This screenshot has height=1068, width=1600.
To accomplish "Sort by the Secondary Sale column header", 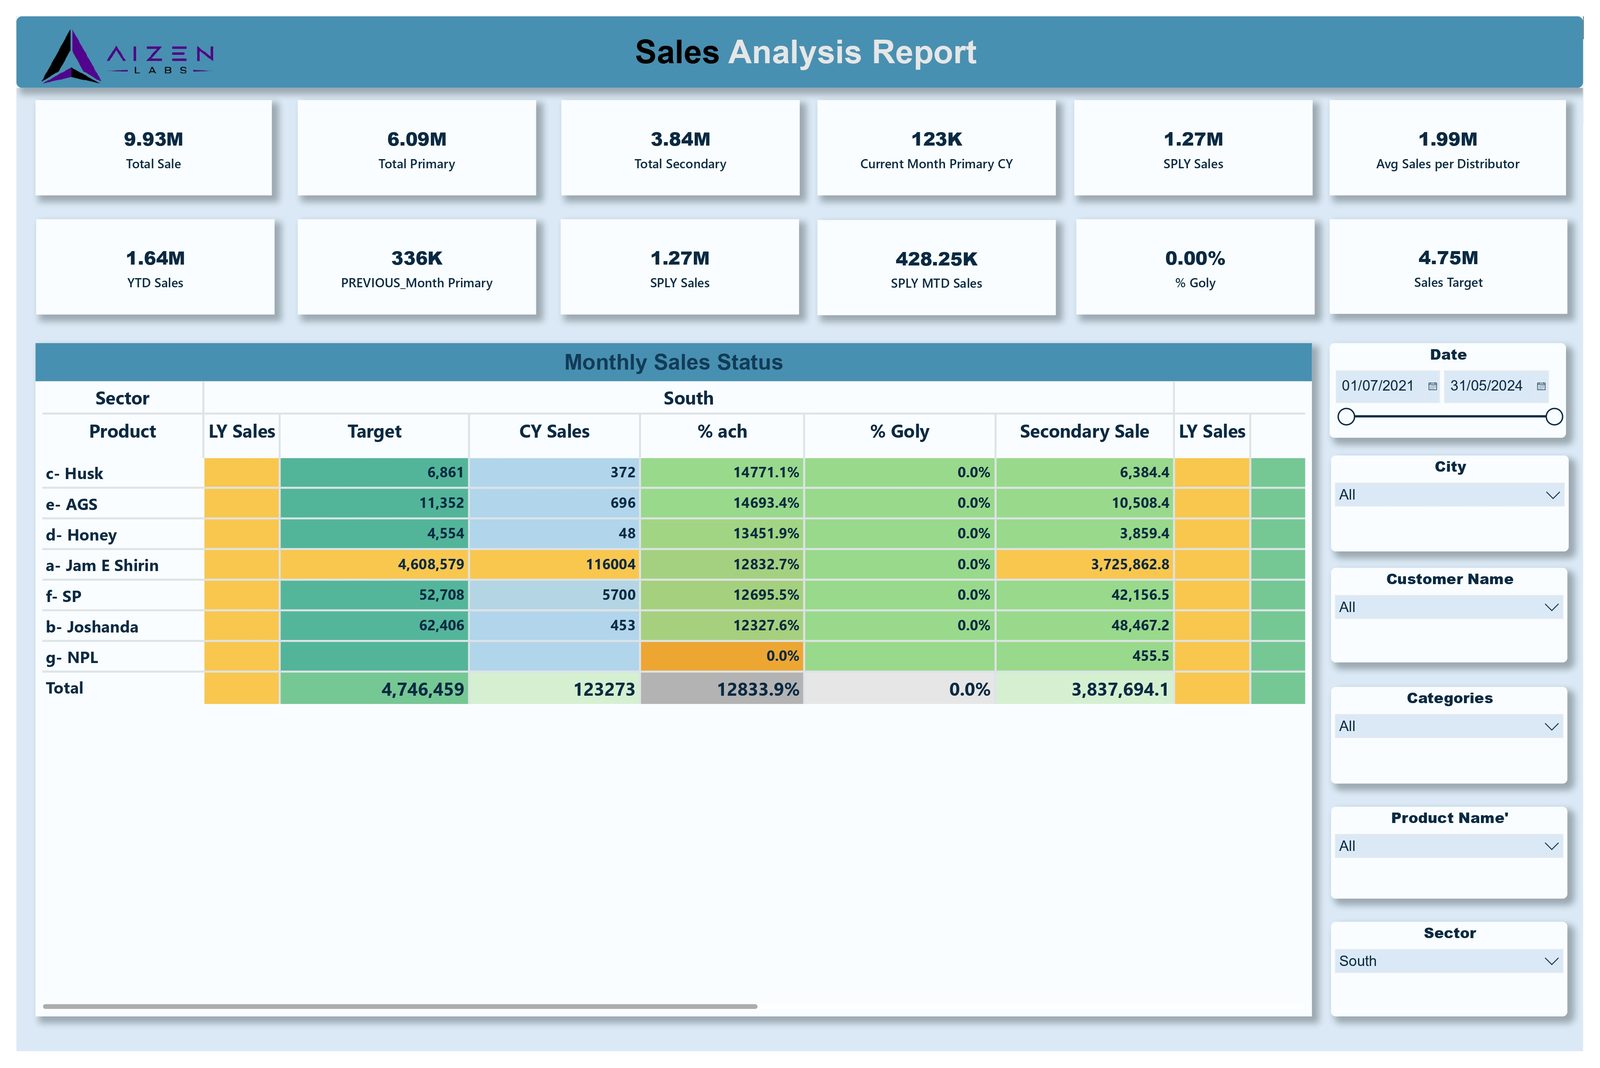I will tap(1084, 432).
